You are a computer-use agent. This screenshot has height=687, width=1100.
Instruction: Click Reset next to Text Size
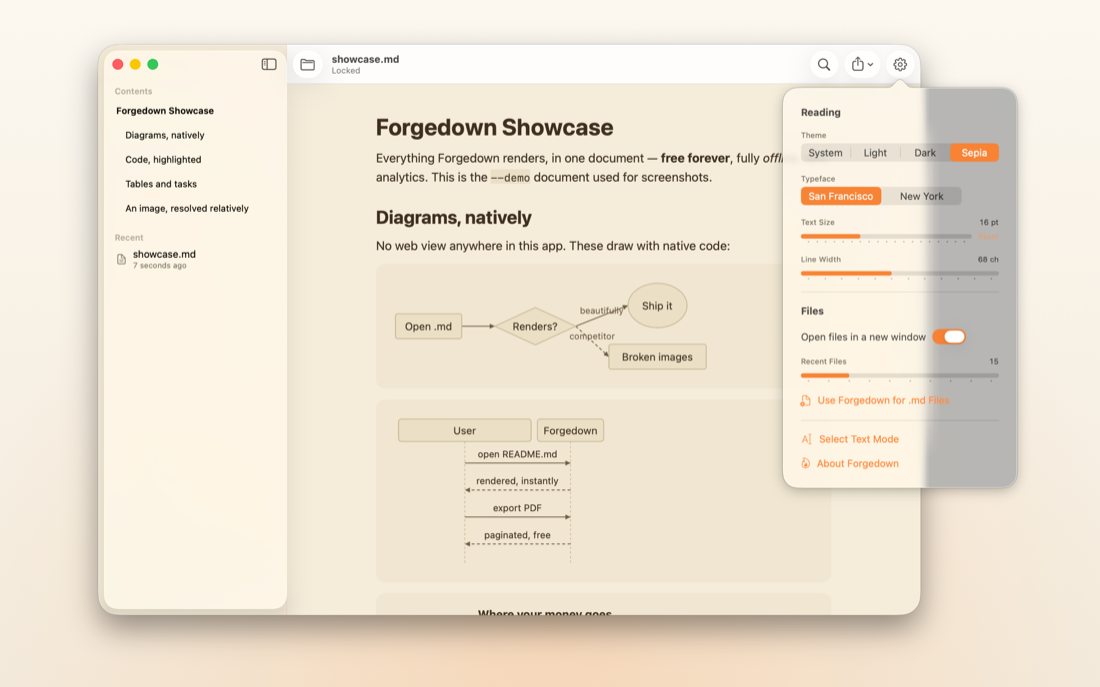click(x=988, y=236)
